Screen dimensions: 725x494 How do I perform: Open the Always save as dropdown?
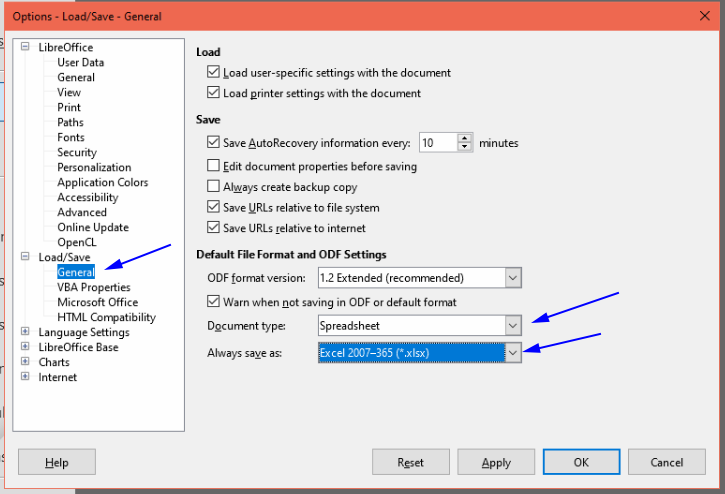tap(513, 353)
